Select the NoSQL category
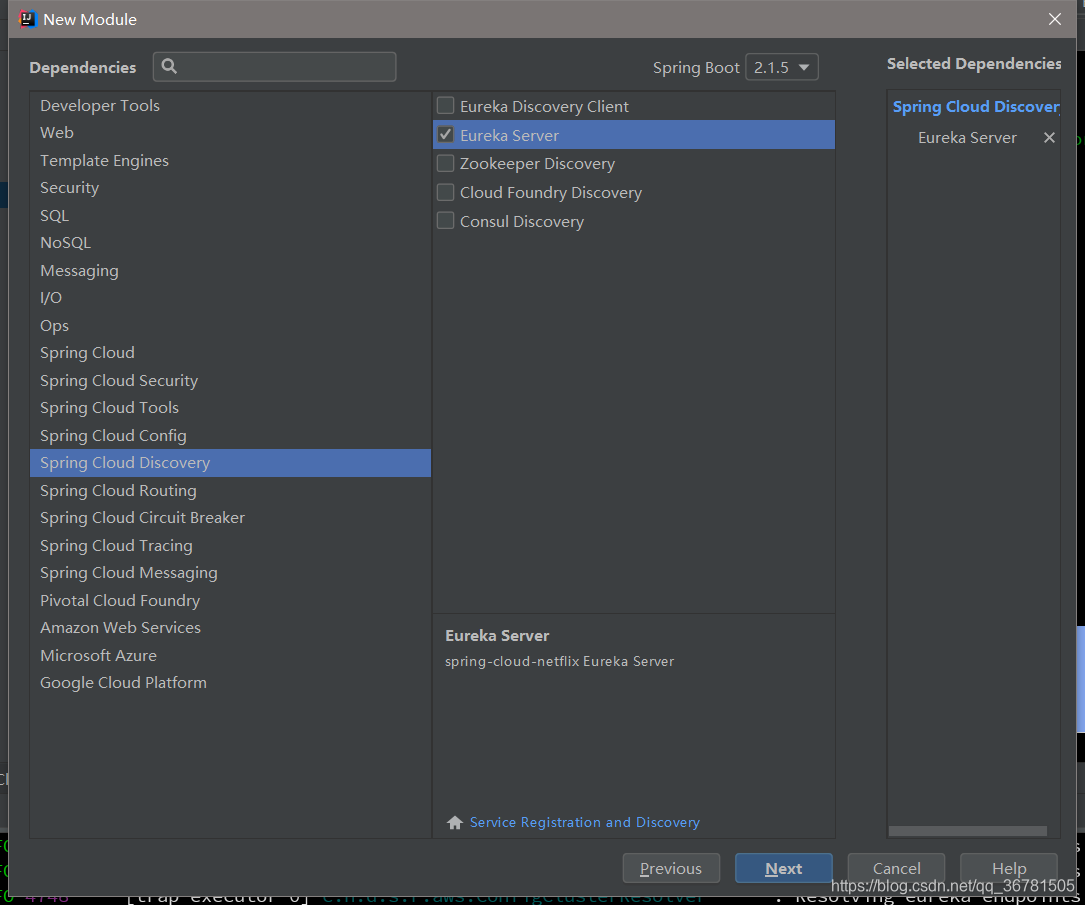The image size is (1085, 905). 230,243
